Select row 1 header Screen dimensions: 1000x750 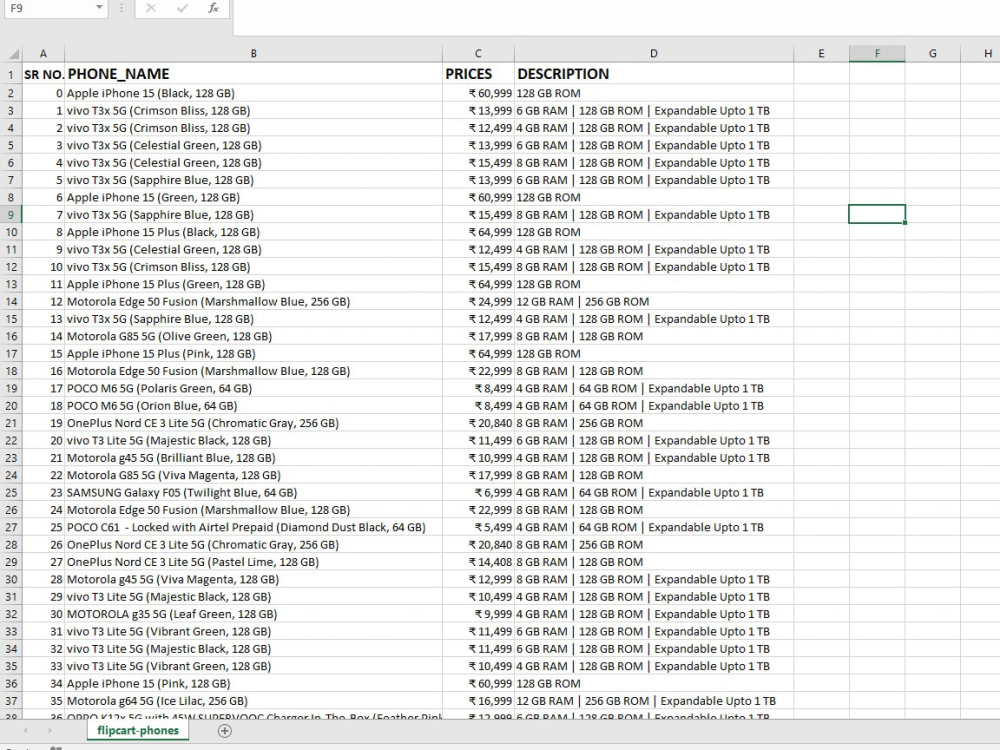pyautogui.click(x=11, y=75)
